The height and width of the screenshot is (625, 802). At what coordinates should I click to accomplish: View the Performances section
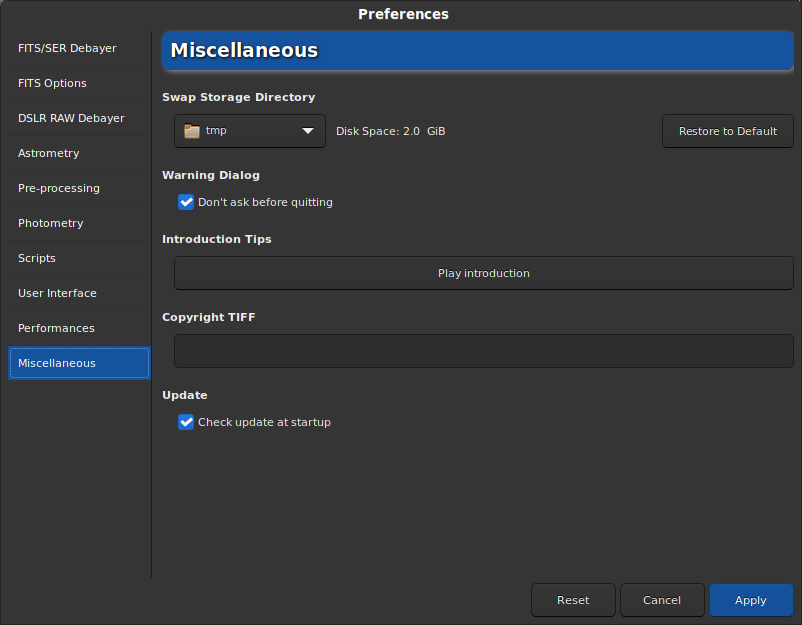tap(56, 328)
